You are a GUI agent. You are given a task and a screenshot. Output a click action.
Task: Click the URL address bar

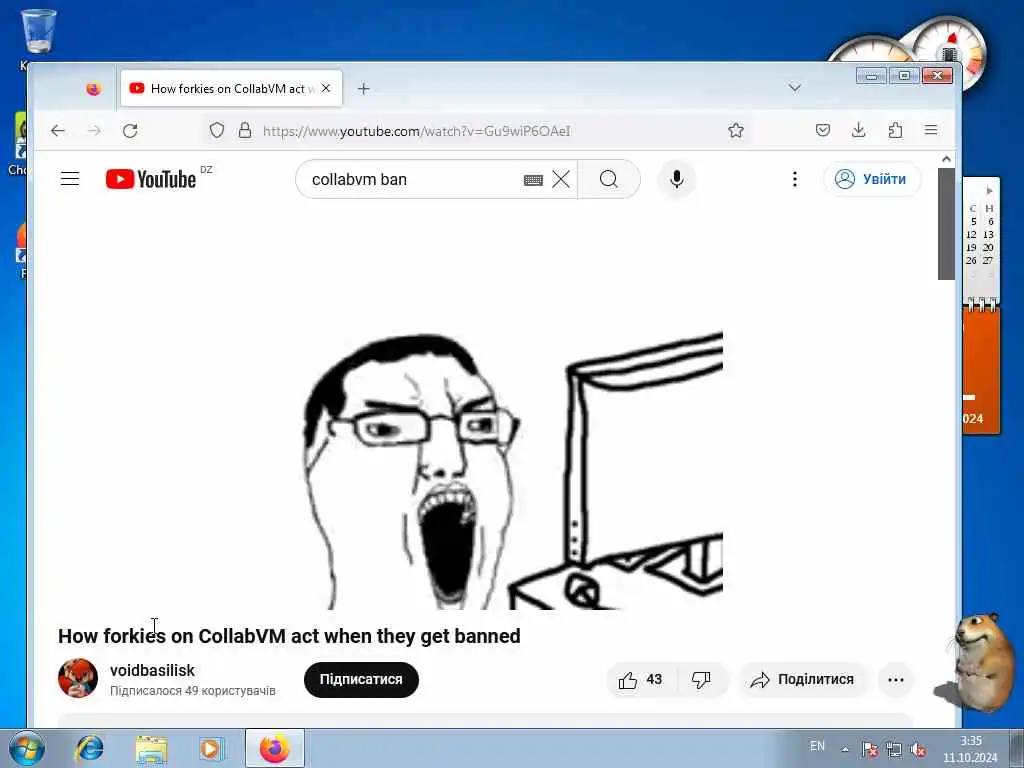(477, 131)
